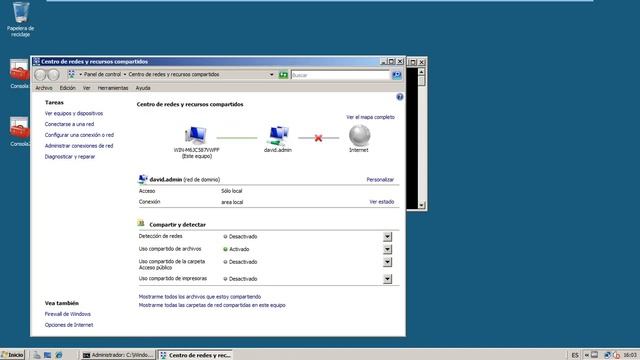This screenshot has height=360, width=640.
Task: Open Firewall de Windows link
Action: pyautogui.click(x=68, y=314)
